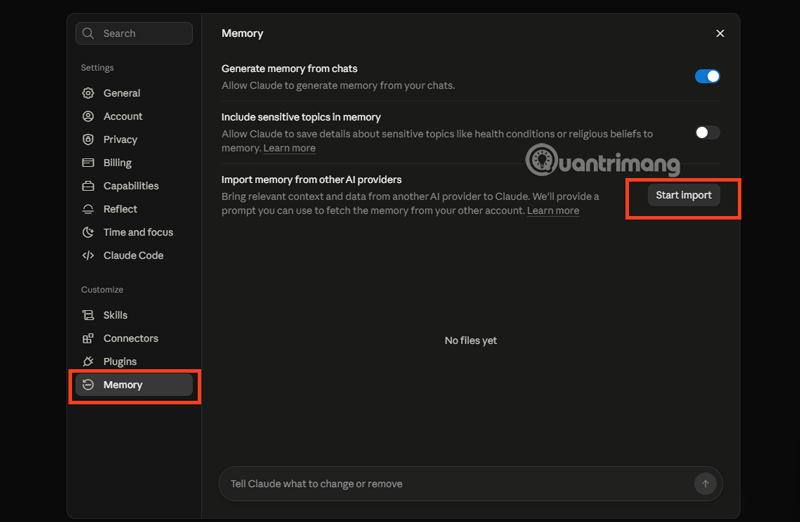The image size is (800, 522).
Task: Click the 'No files yet' text
Action: coord(470,340)
